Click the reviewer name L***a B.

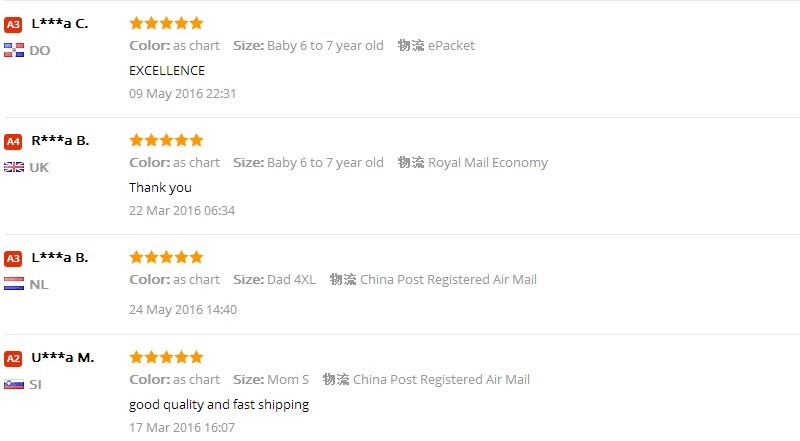[x=60, y=257]
